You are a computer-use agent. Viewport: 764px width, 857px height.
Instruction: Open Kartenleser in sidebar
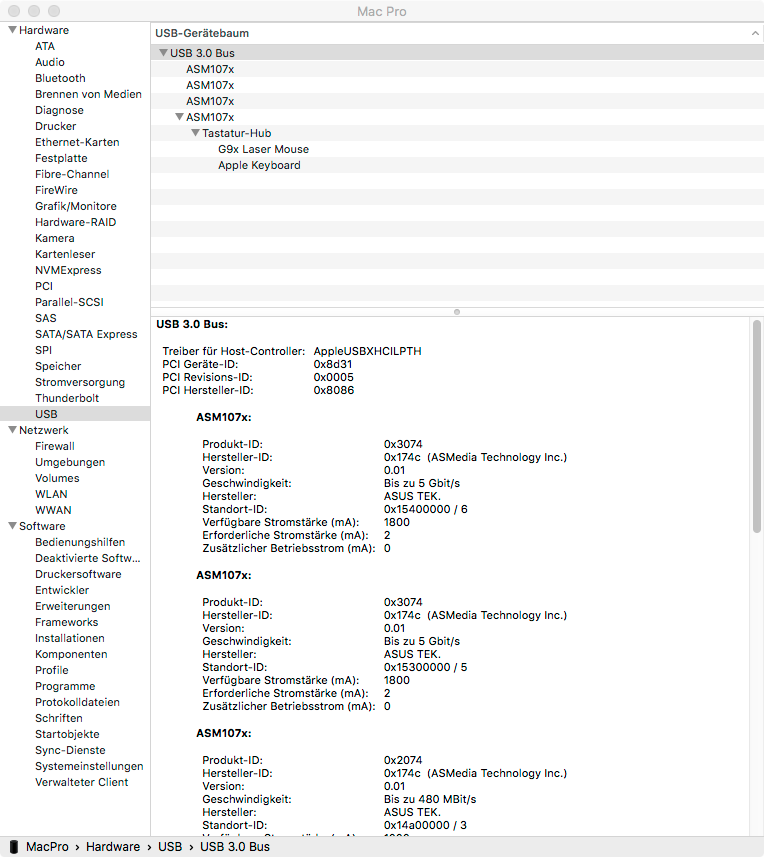pyautogui.click(x=65, y=254)
